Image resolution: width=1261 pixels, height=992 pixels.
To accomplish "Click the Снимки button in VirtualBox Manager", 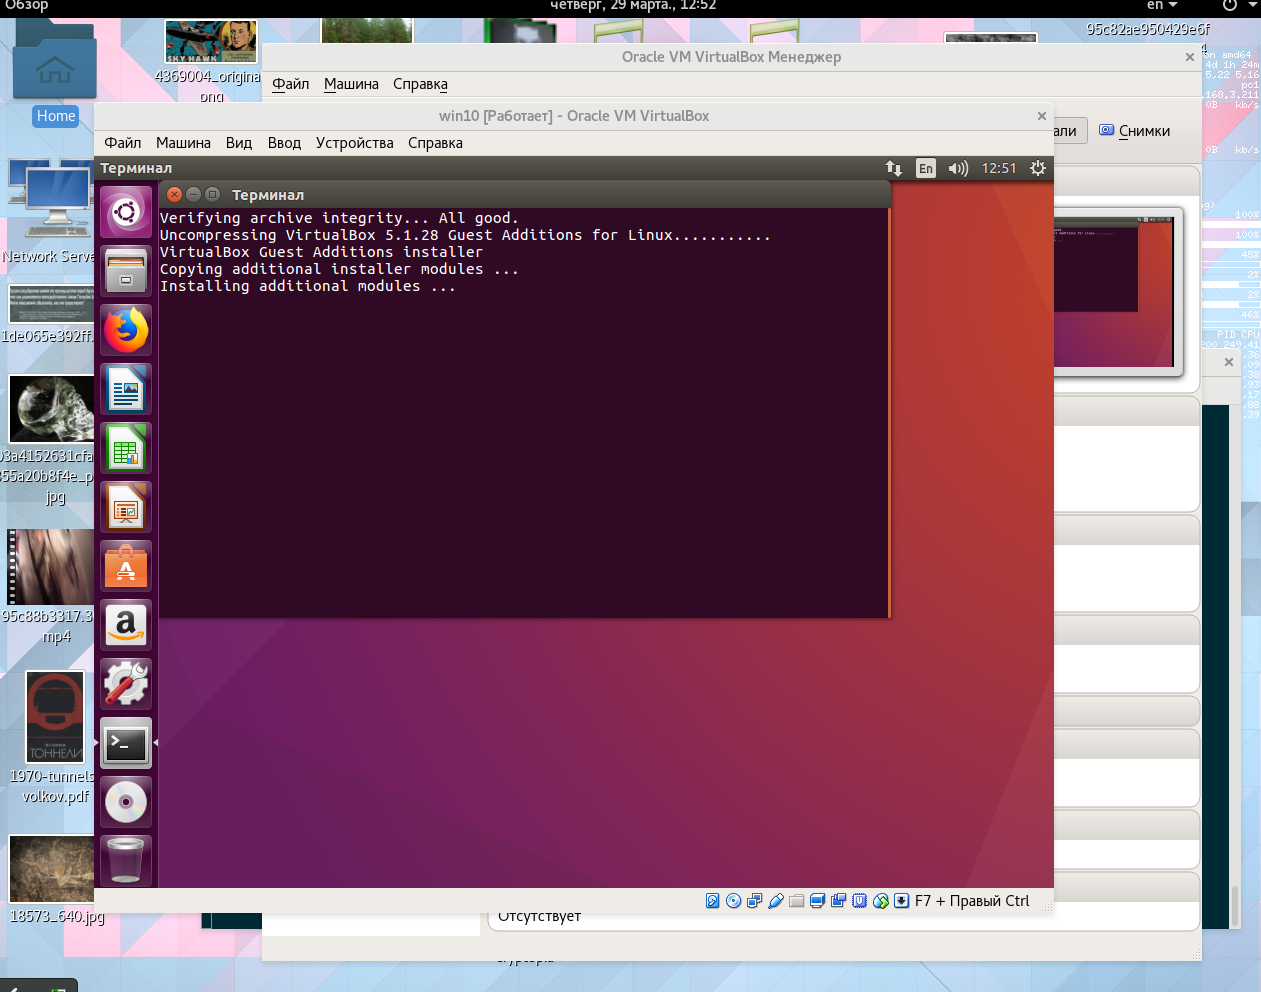I will (x=1134, y=131).
